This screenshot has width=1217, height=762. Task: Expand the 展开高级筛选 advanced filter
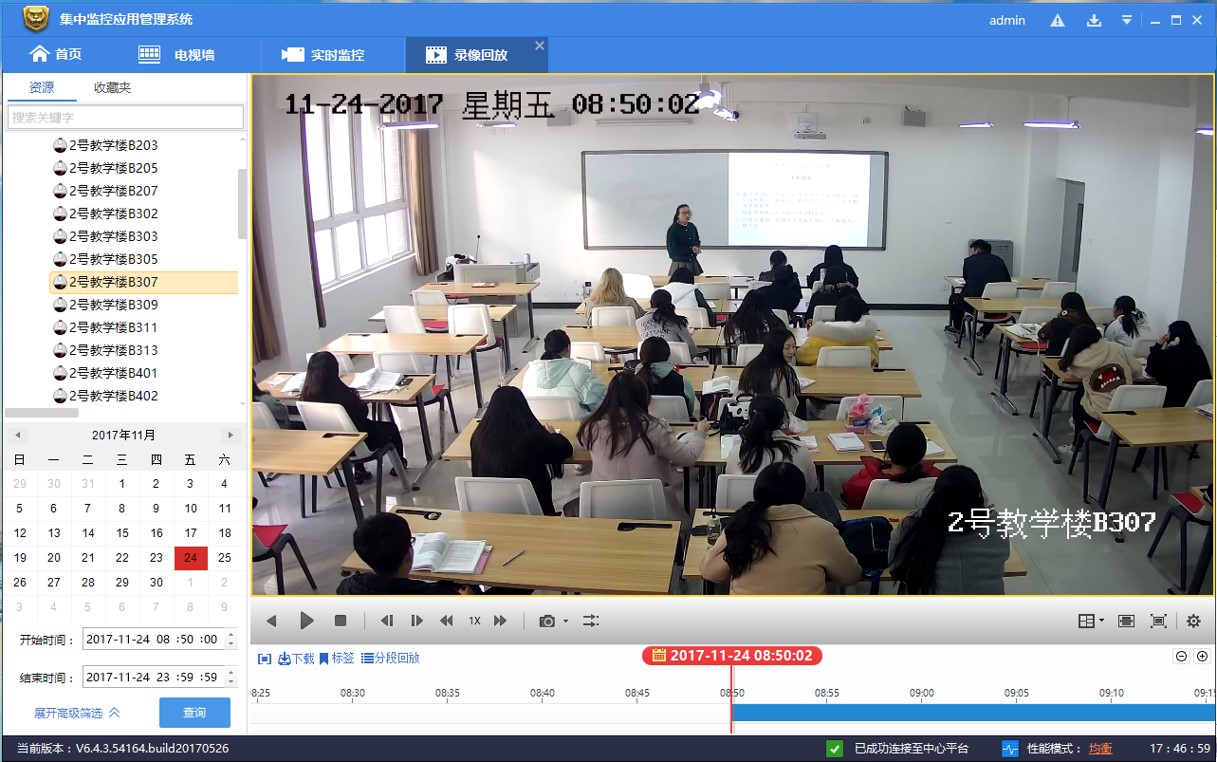(77, 713)
